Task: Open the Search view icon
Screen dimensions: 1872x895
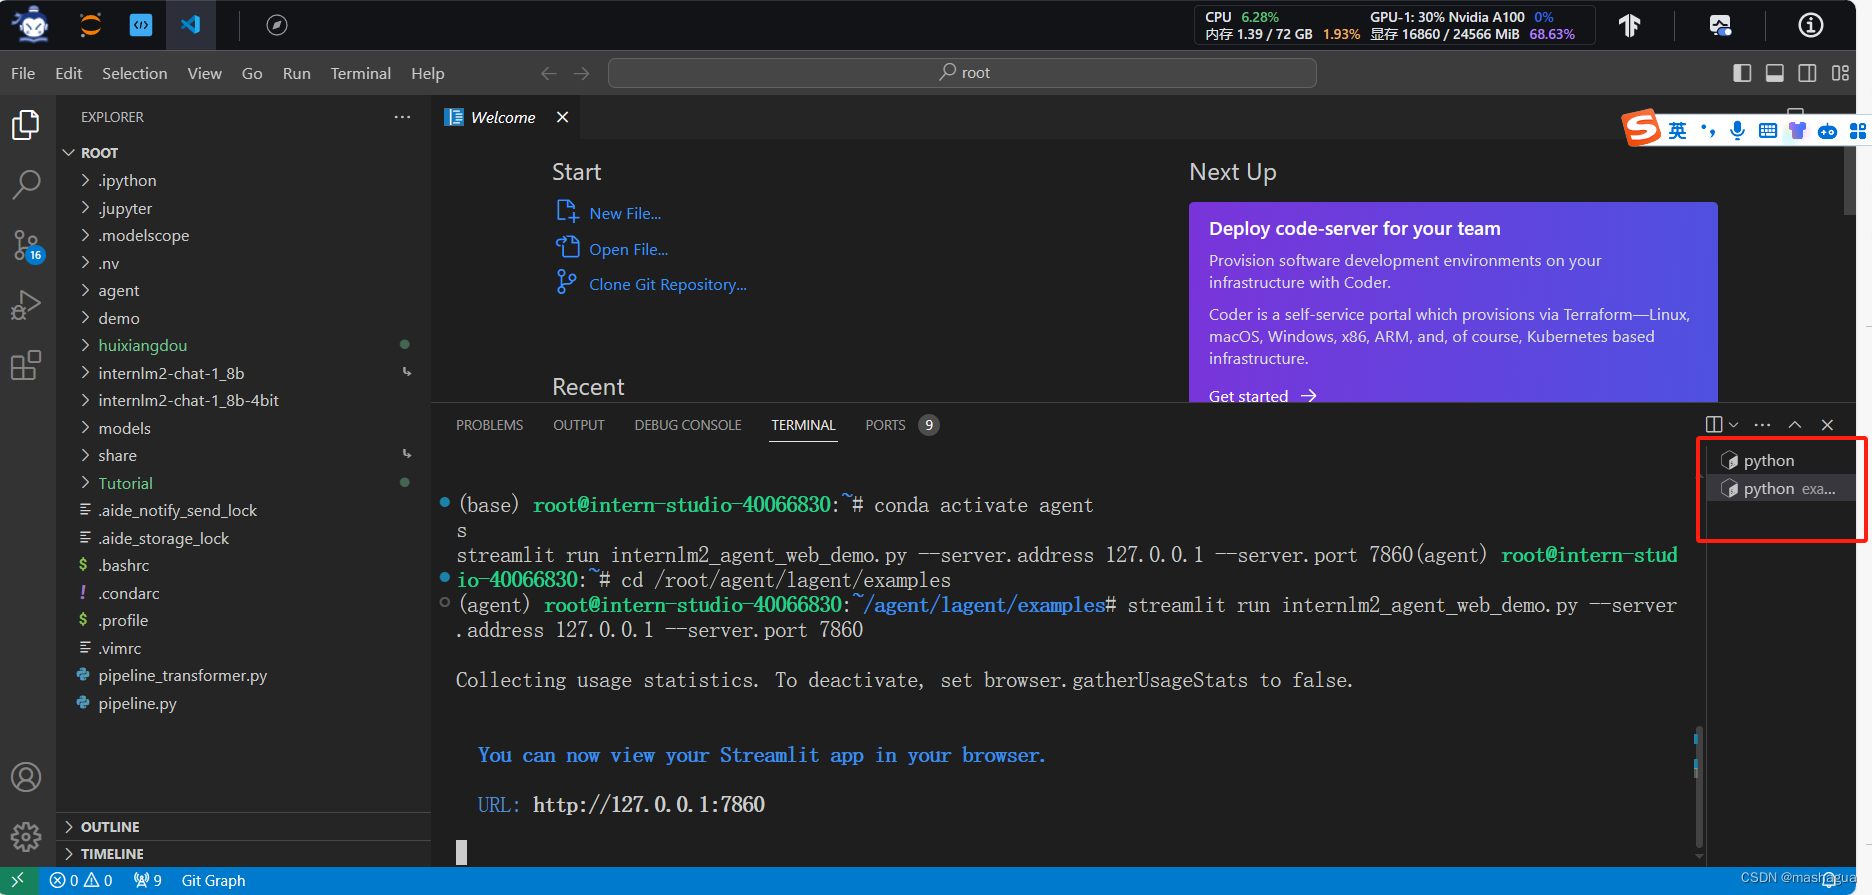Action: [26, 184]
